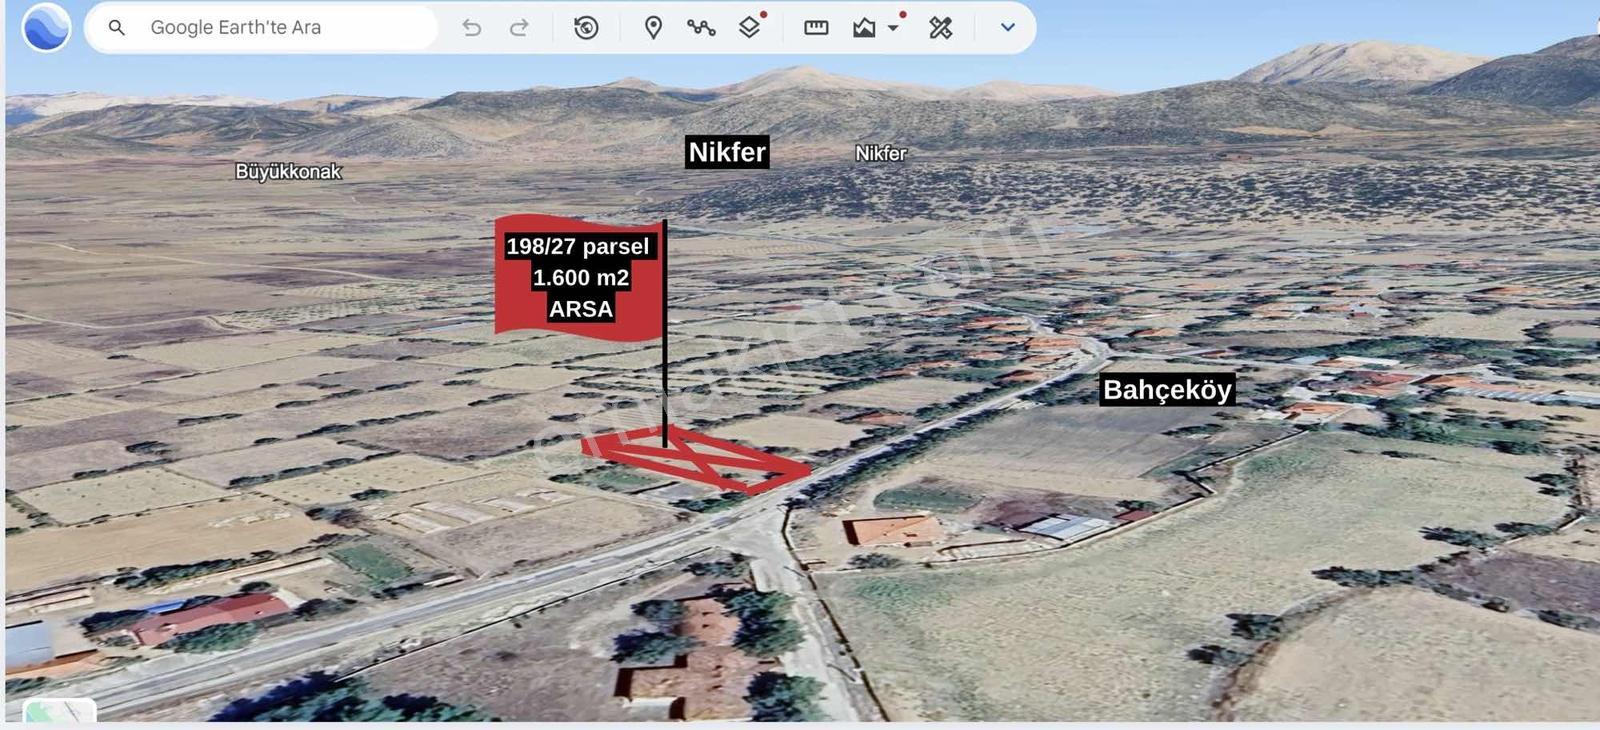Open the map layers tool

click(x=750, y=27)
